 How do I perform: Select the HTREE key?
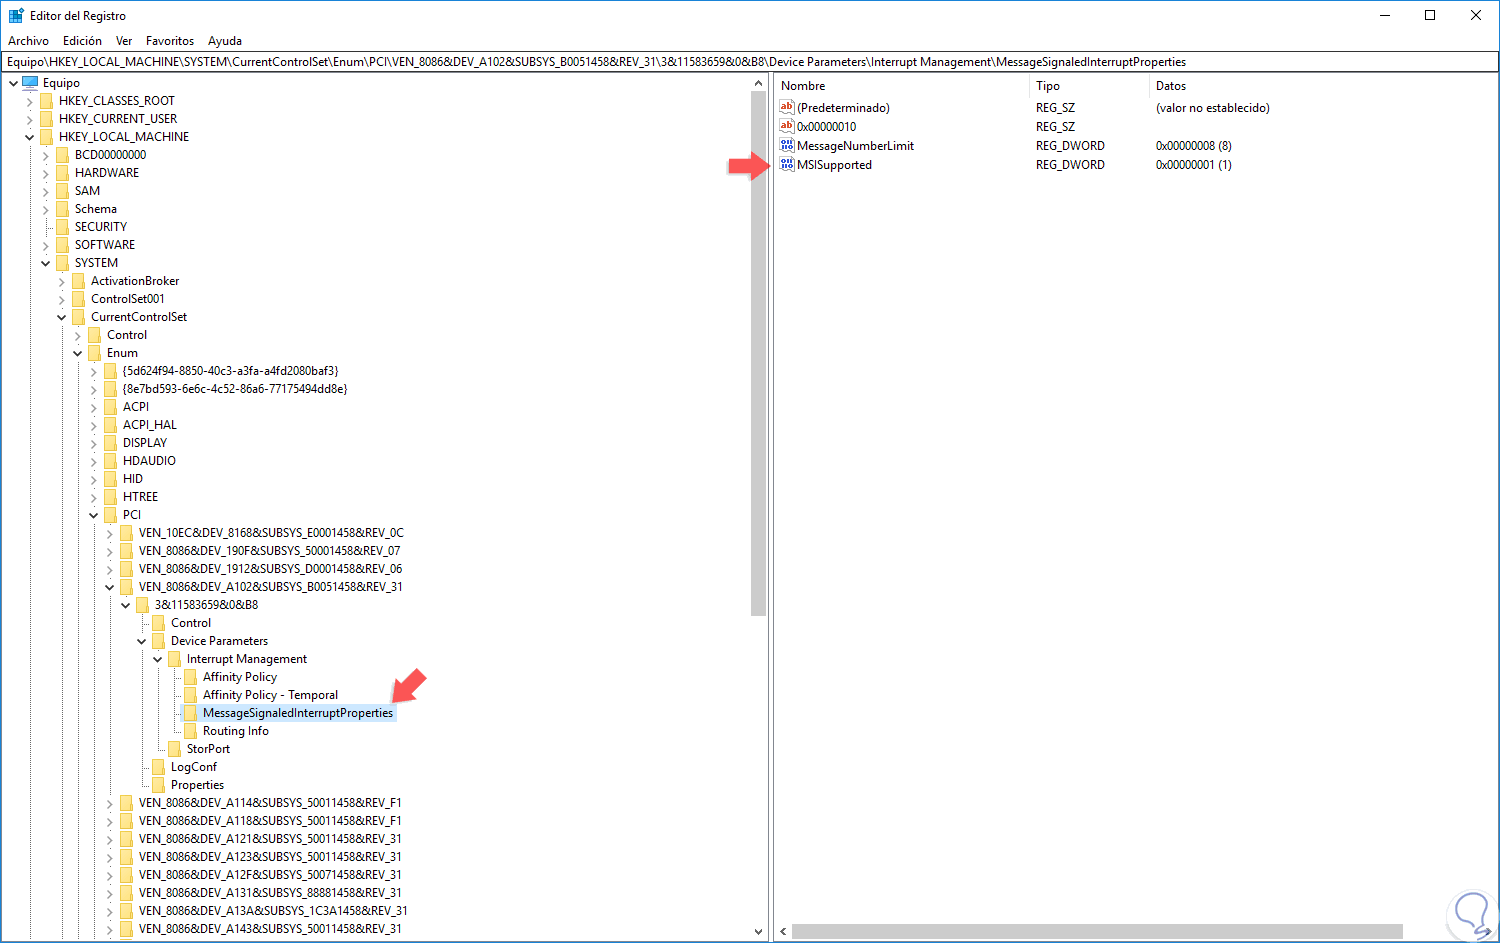[140, 497]
